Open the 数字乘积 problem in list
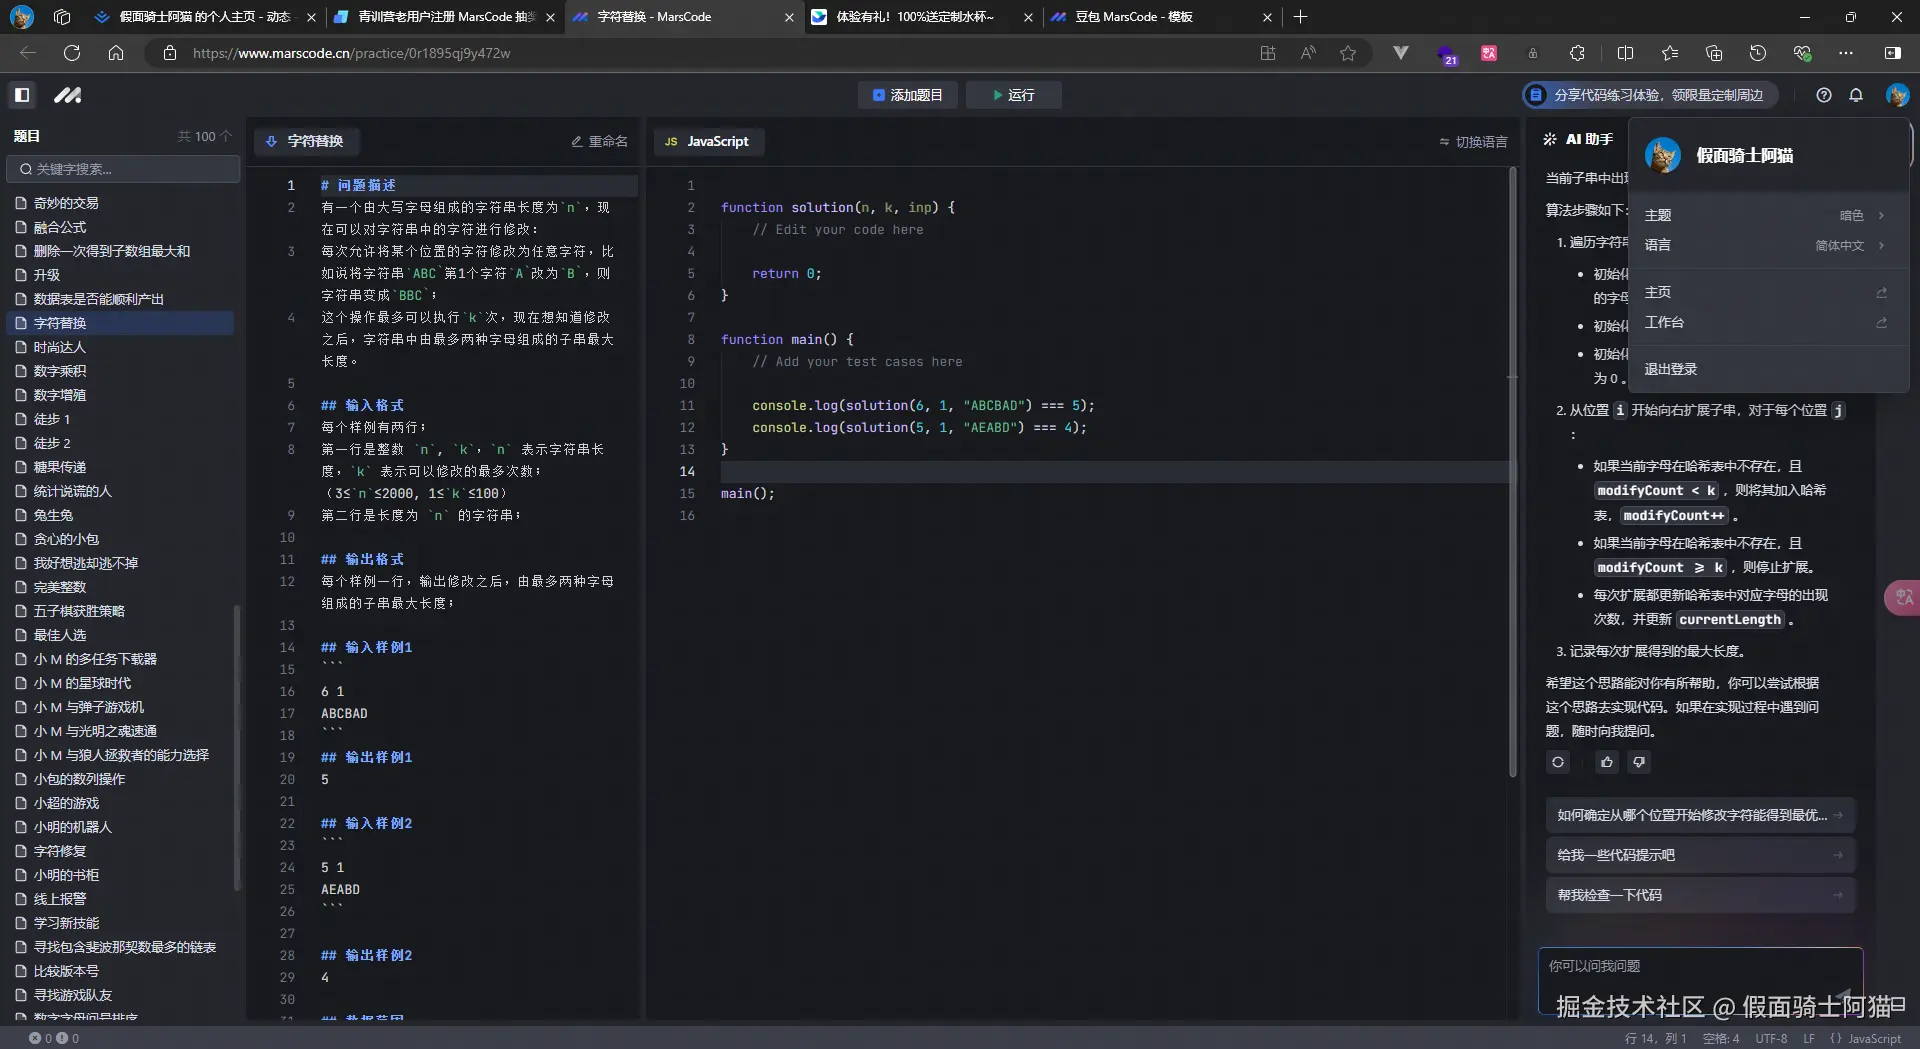 (60, 371)
